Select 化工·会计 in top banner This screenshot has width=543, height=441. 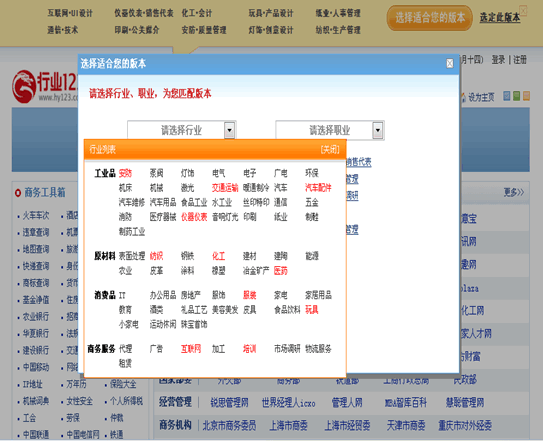click(197, 14)
